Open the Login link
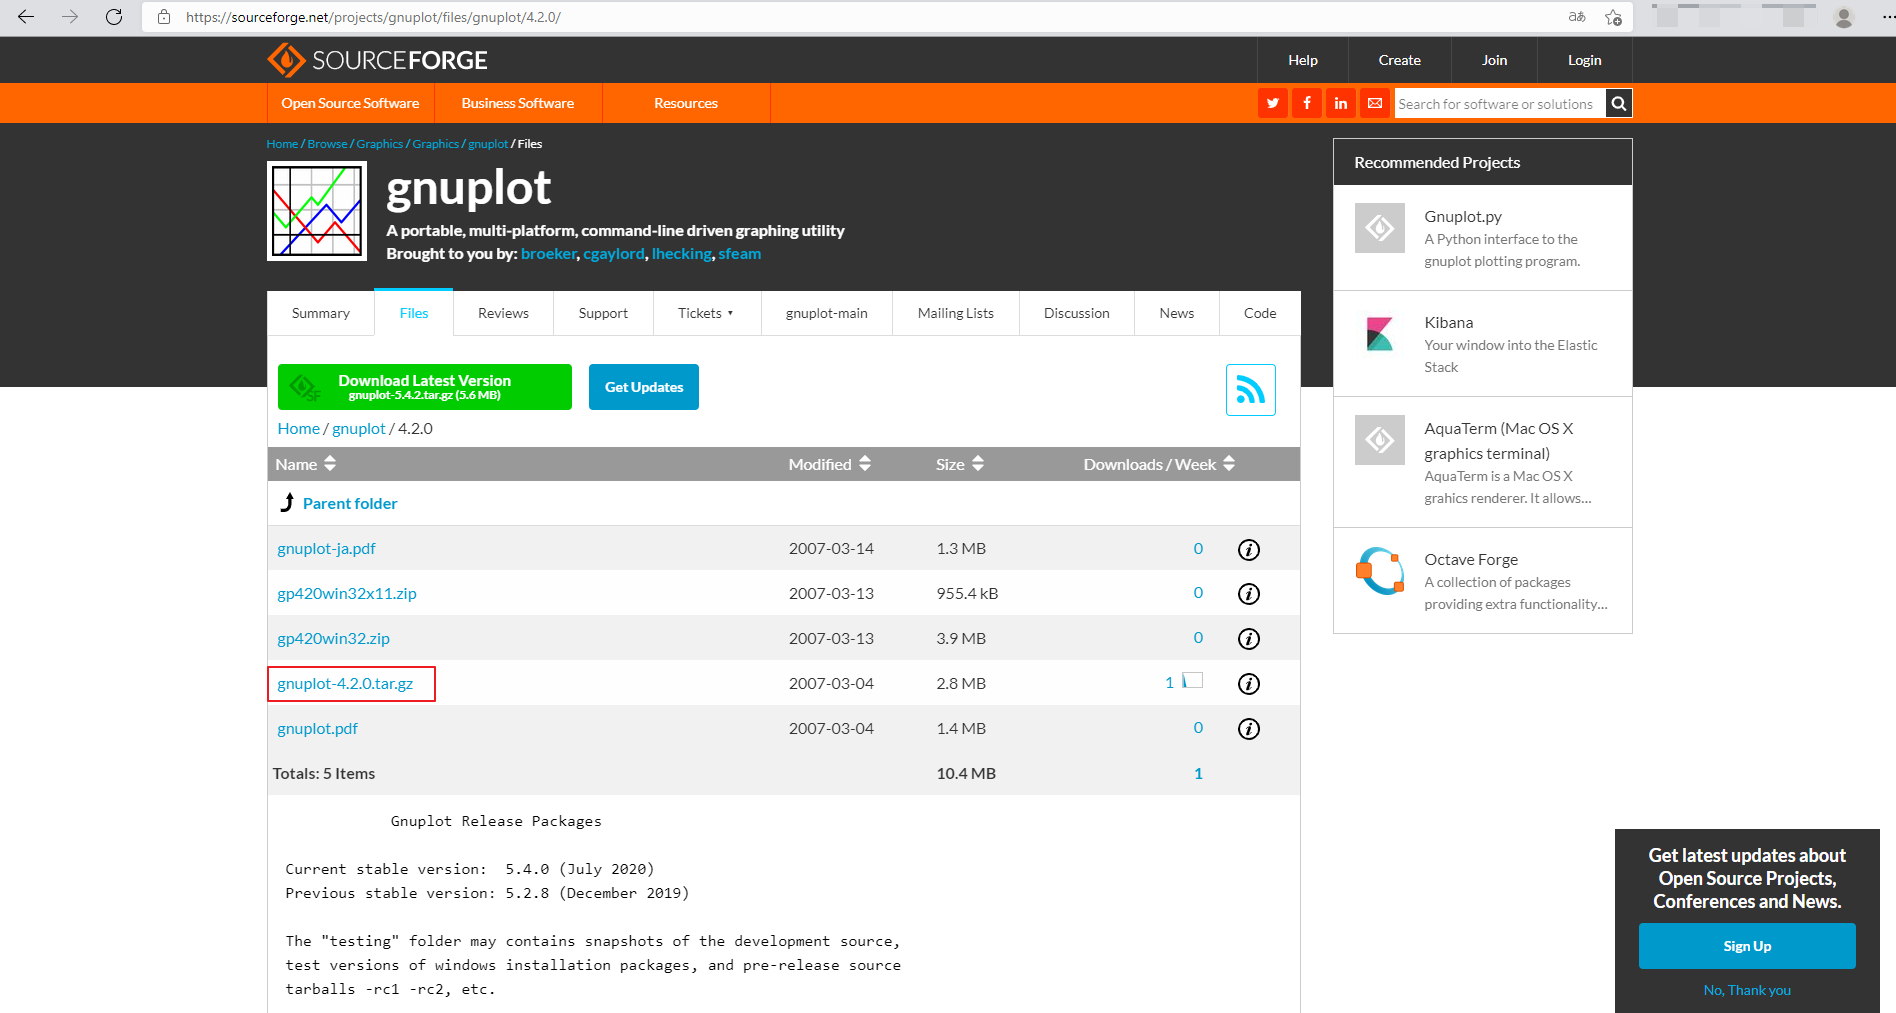The height and width of the screenshot is (1013, 1896). coord(1585,60)
